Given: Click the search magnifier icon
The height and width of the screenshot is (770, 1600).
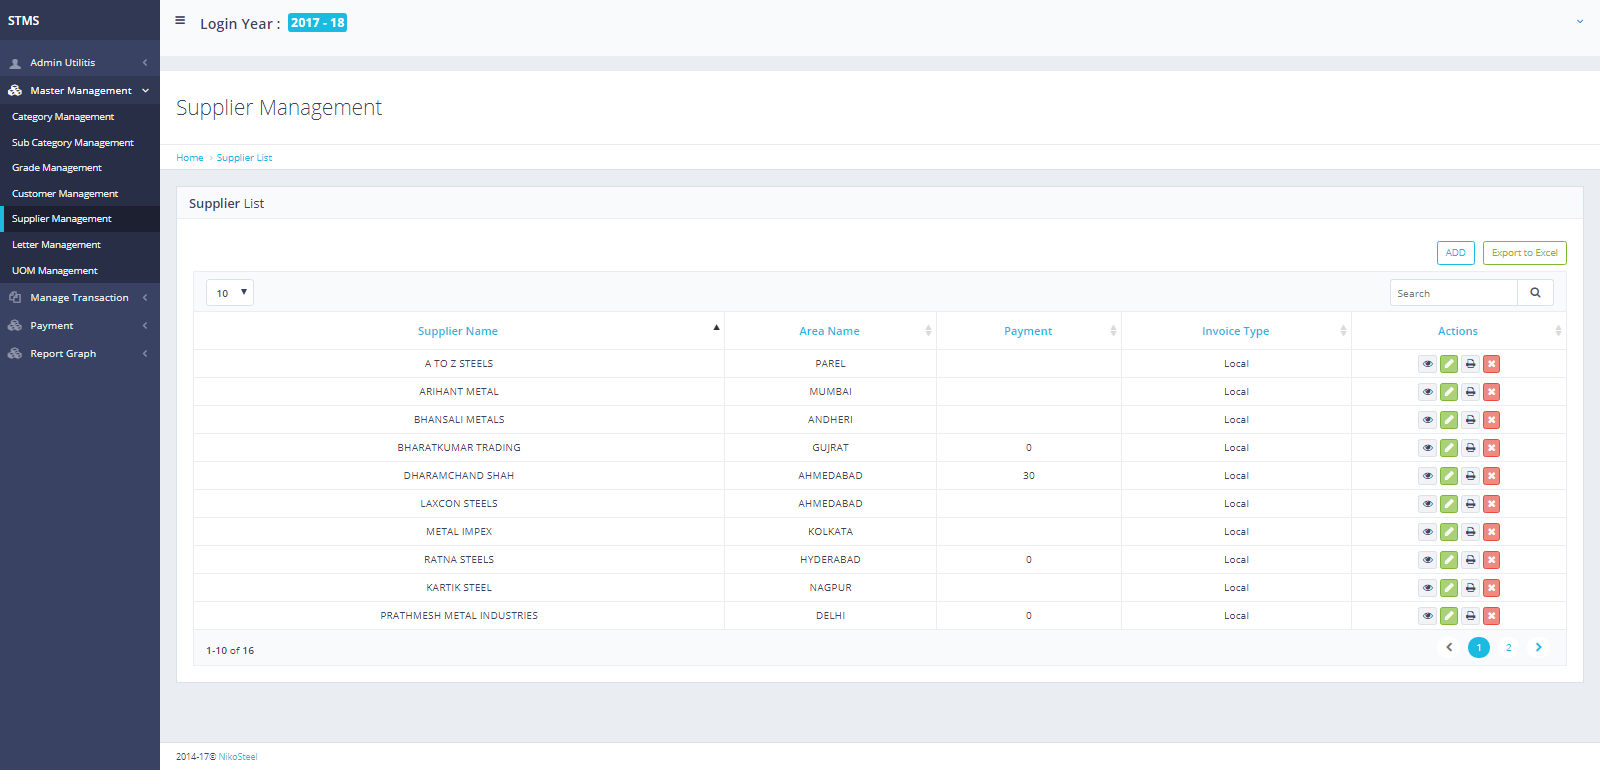Looking at the screenshot, I should [1535, 293].
